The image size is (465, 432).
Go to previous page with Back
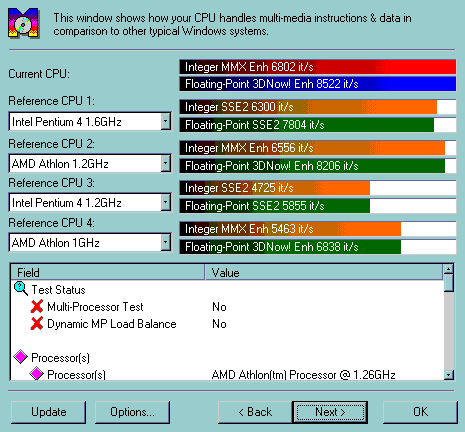click(255, 412)
